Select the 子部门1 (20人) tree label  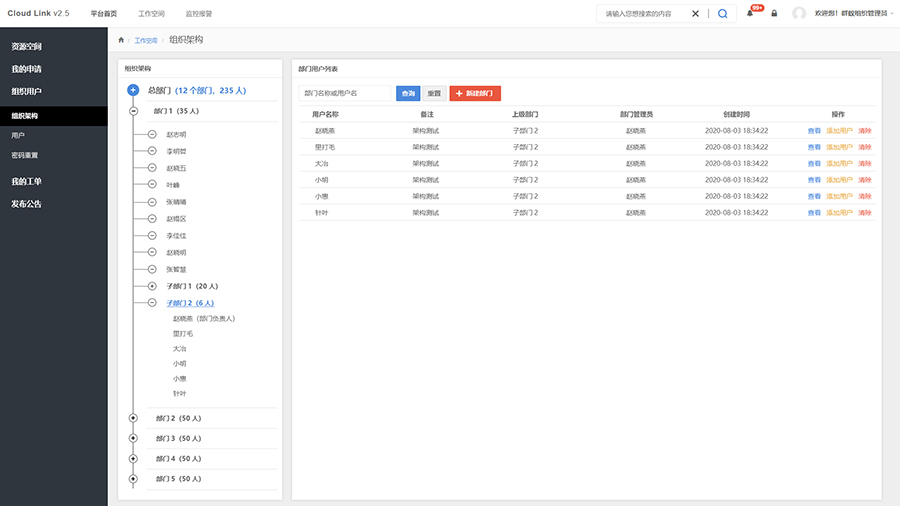[x=192, y=286]
